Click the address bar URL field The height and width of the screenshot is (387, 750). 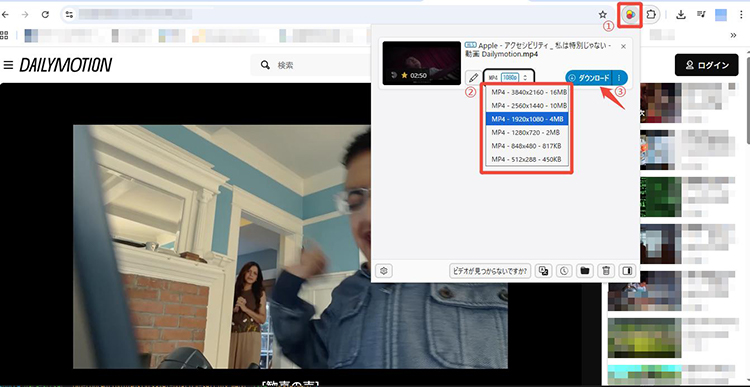[335, 15]
